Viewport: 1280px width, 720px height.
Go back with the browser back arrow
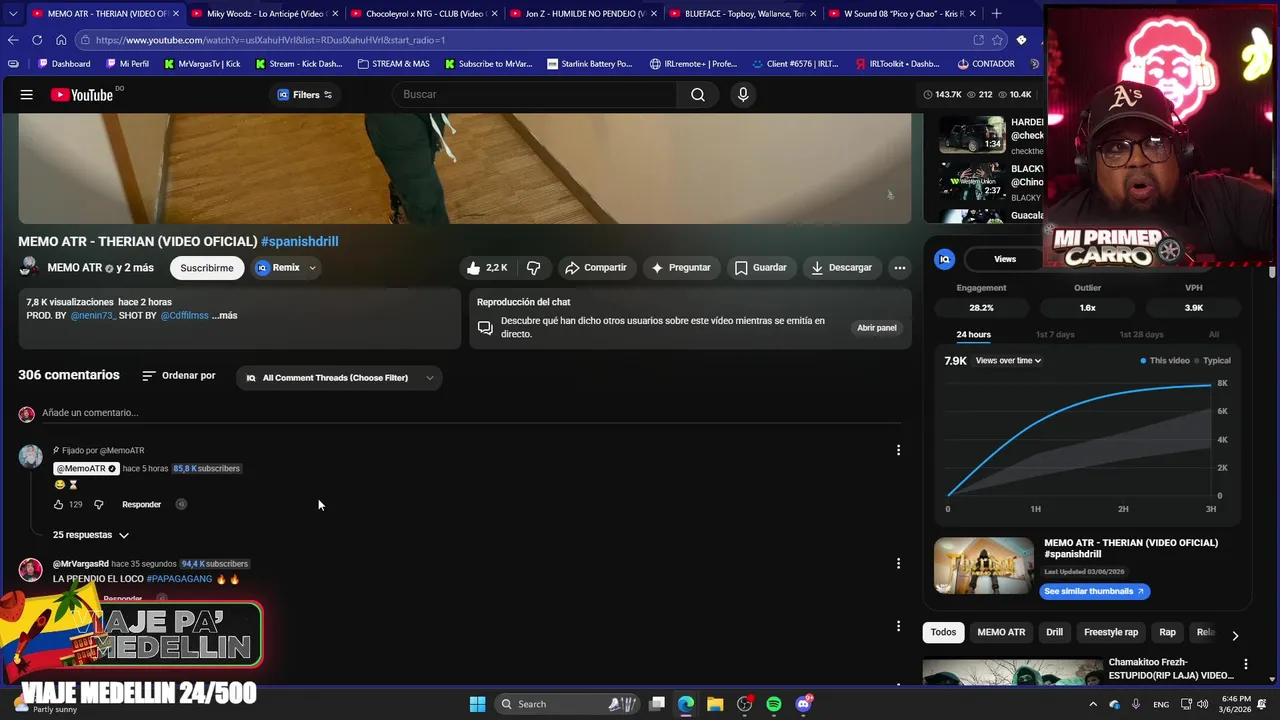coord(13,40)
